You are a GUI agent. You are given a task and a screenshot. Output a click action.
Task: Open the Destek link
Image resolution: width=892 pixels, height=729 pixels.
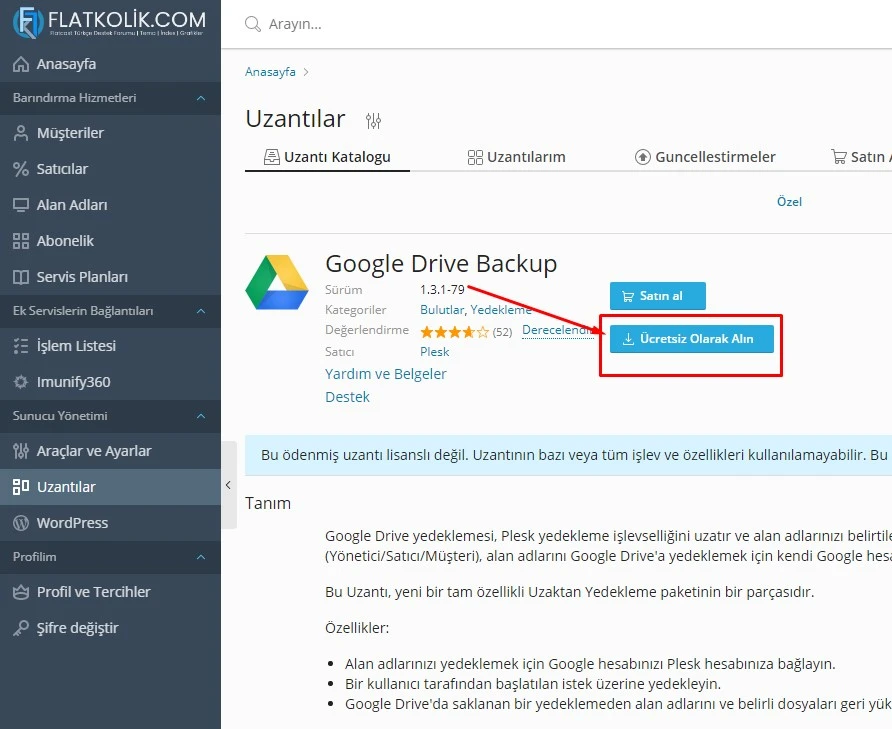[347, 396]
